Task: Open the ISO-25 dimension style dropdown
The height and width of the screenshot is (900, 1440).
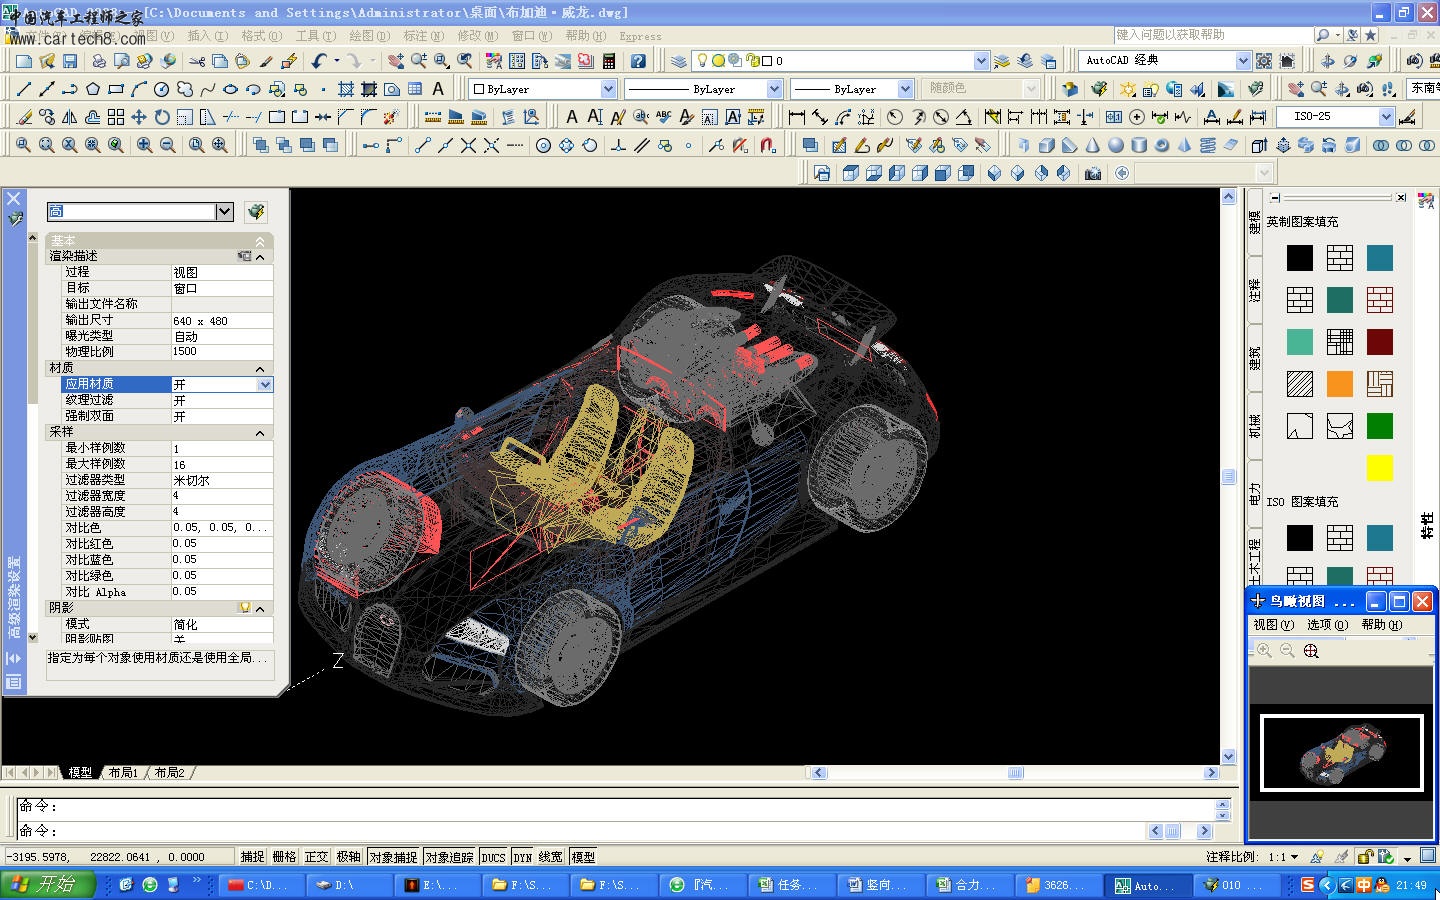Action: coord(1386,117)
